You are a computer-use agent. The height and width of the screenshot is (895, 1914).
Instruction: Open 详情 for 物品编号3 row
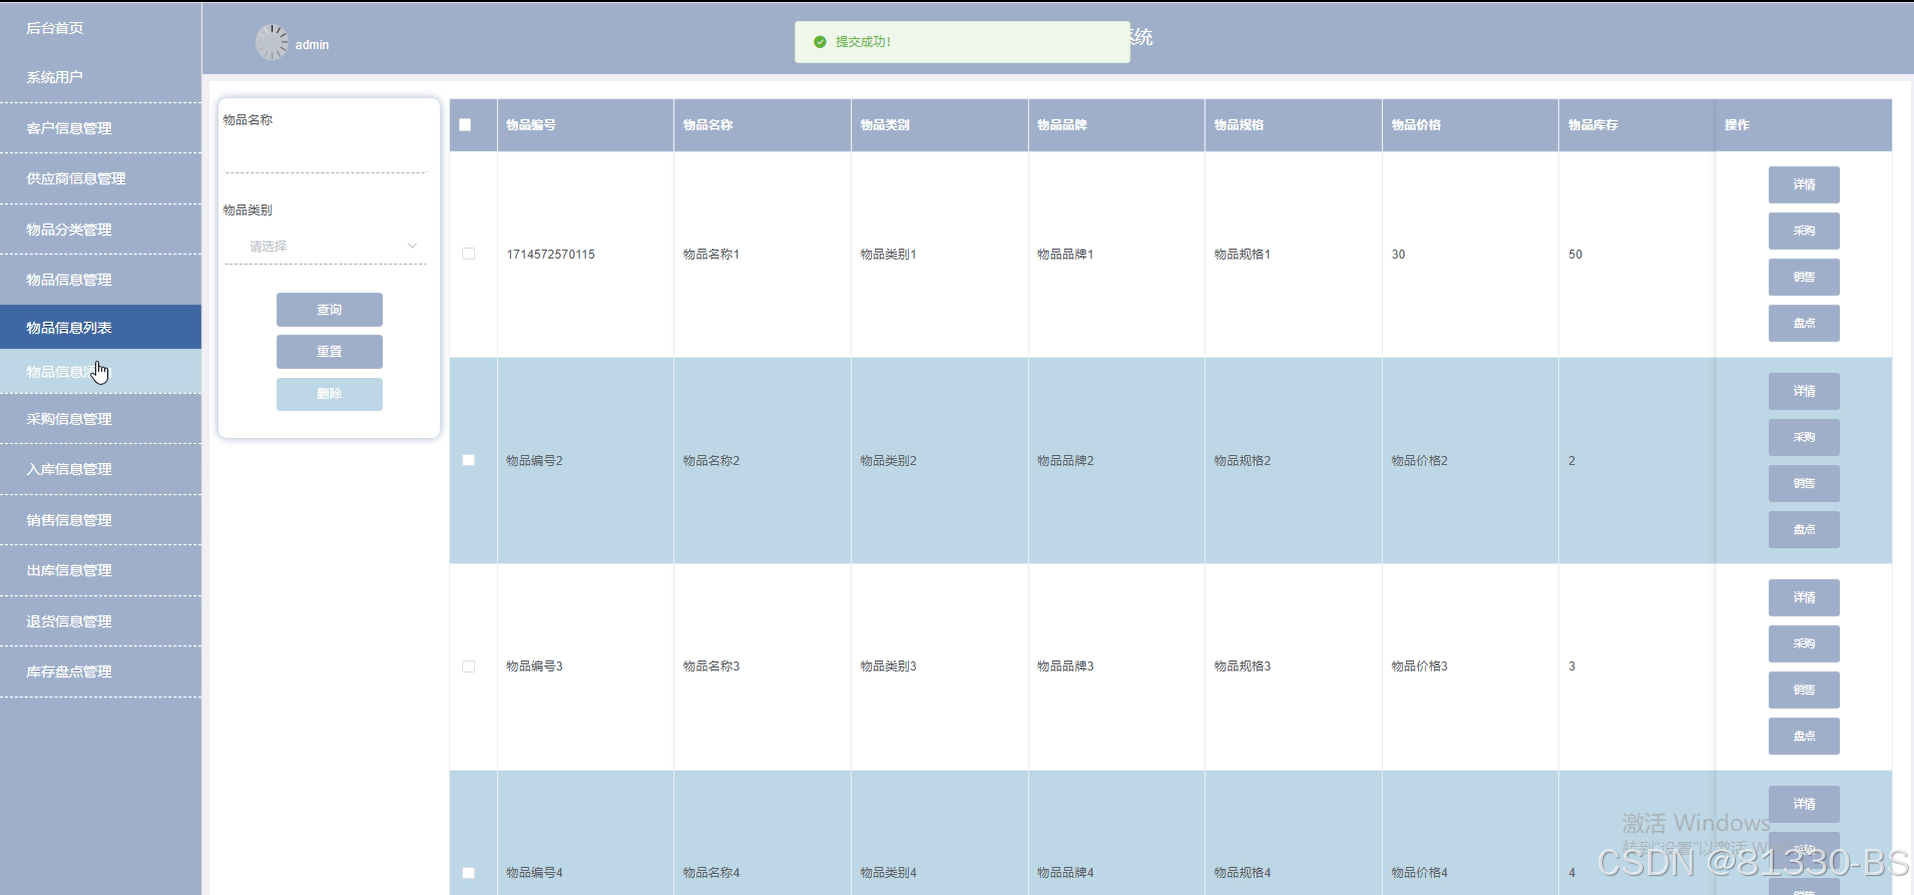[x=1803, y=597]
